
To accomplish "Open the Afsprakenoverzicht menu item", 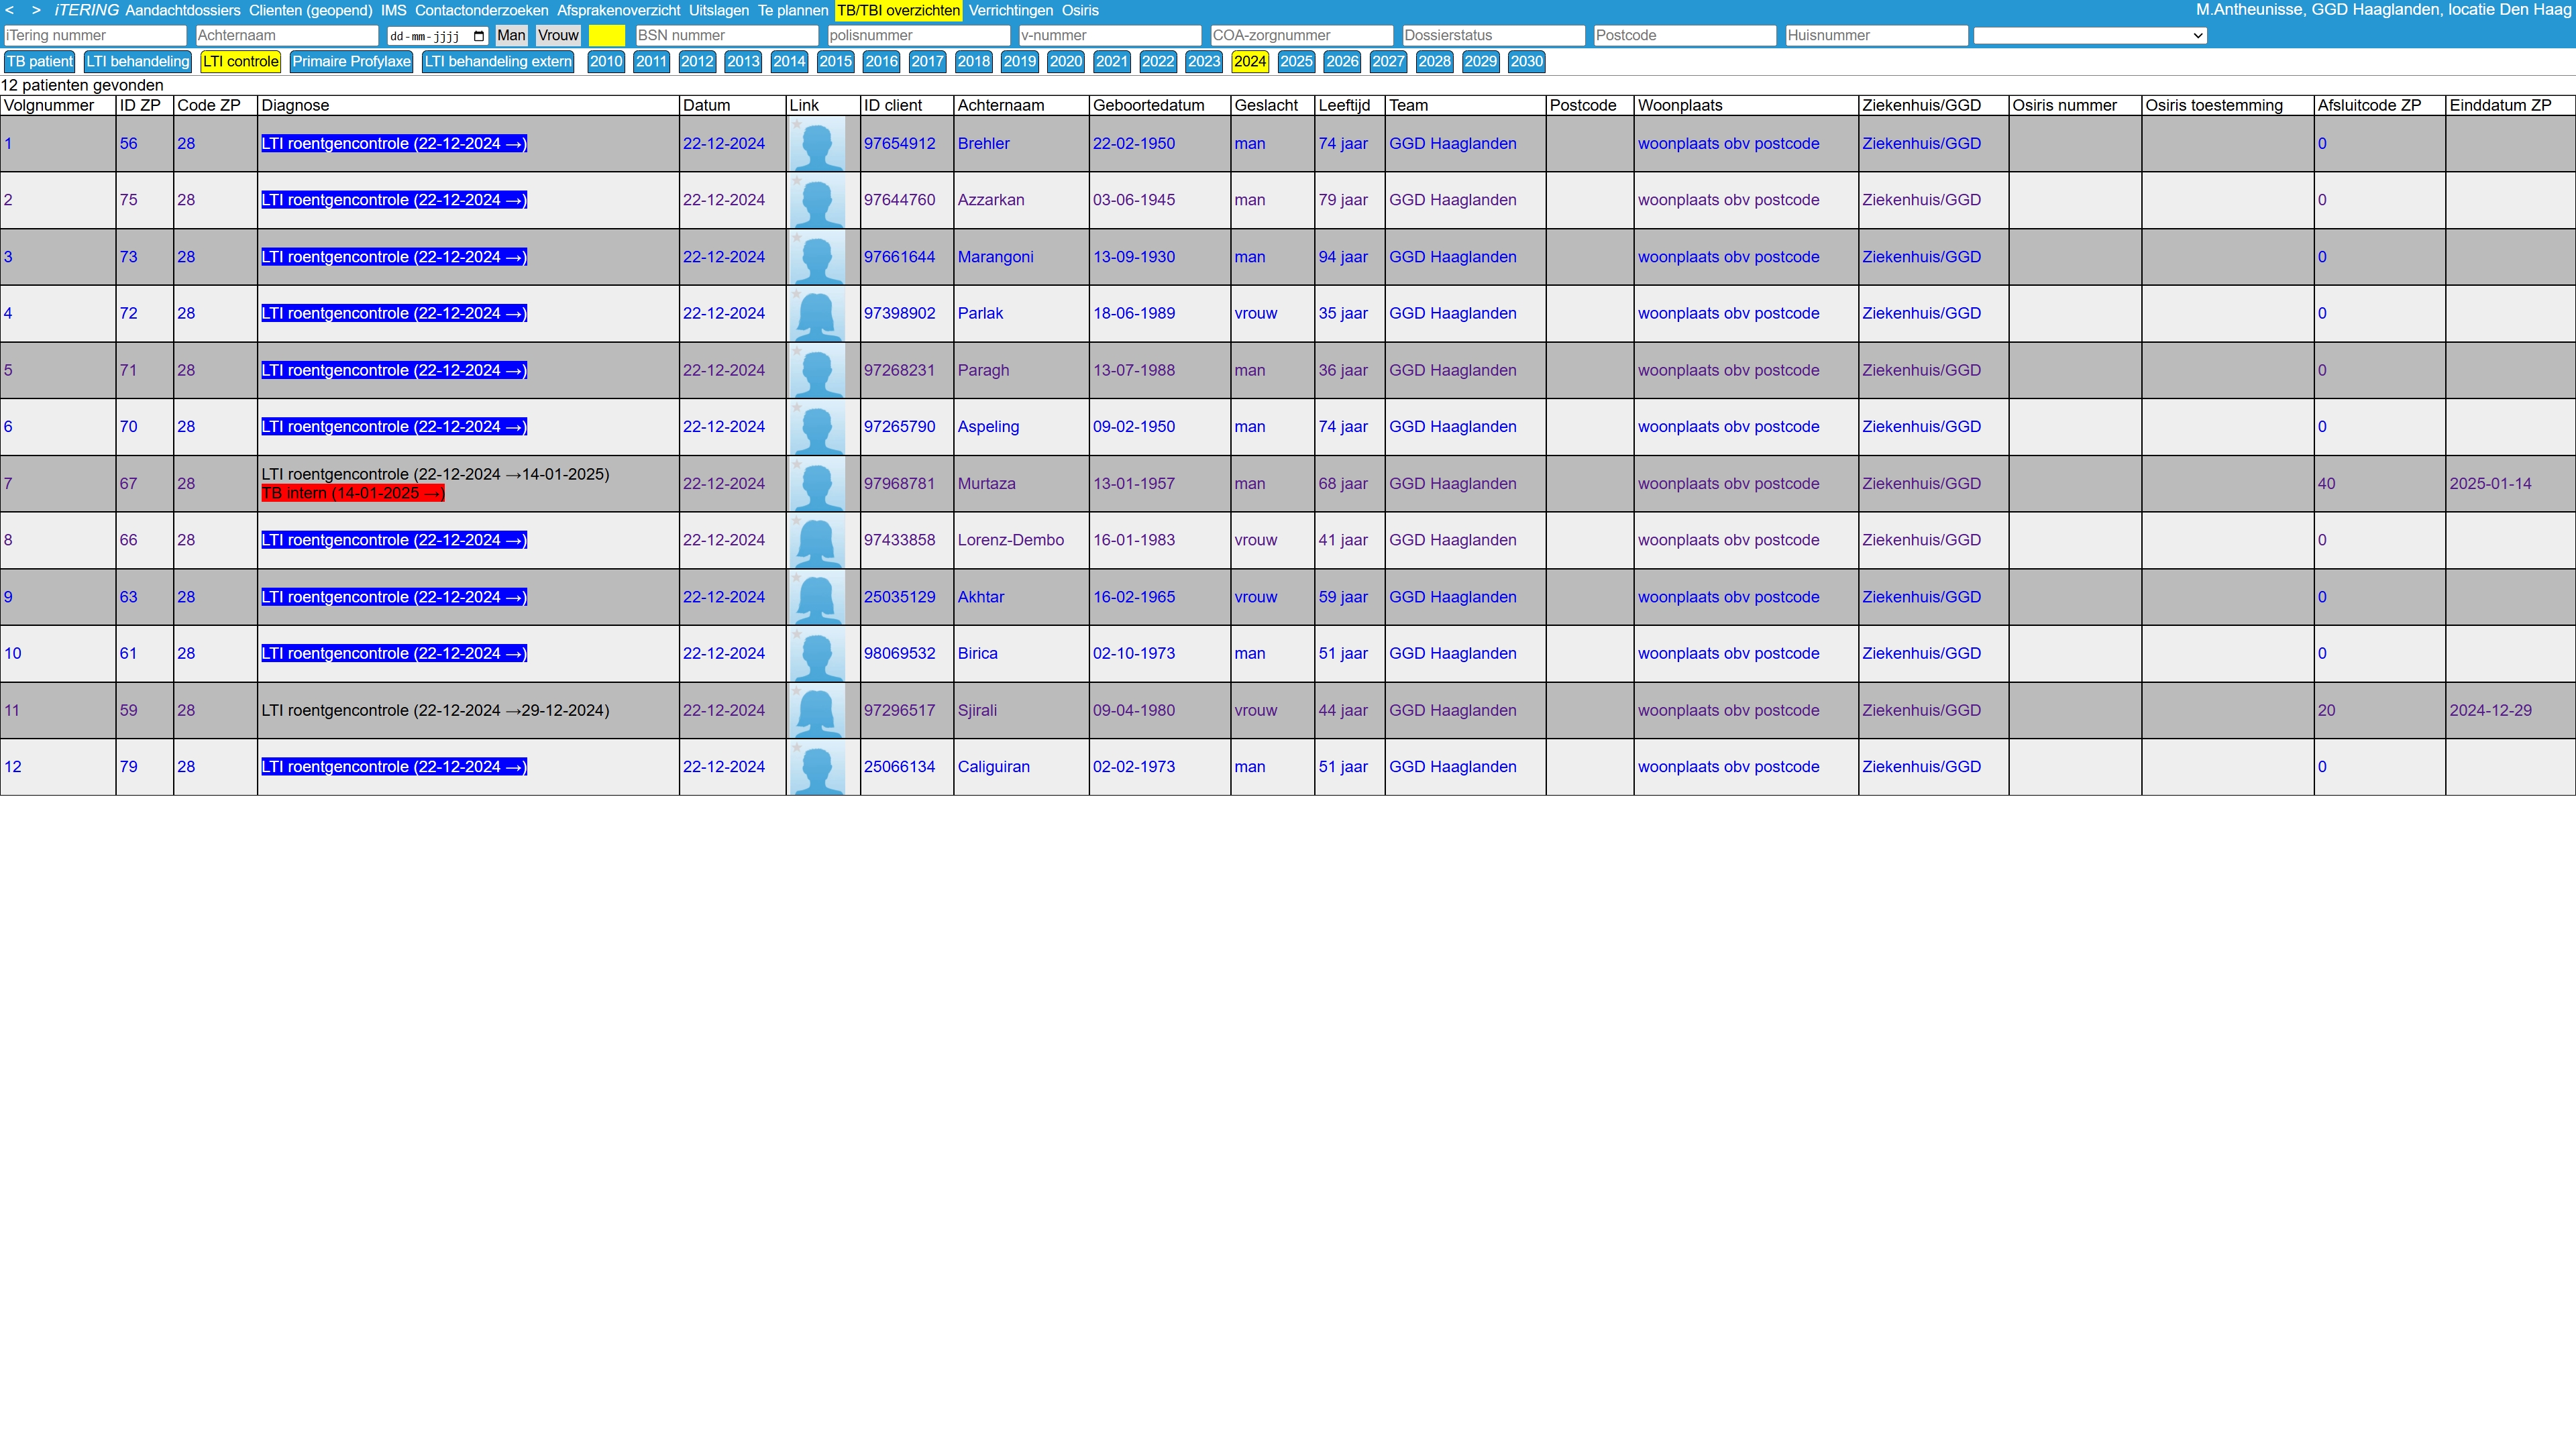I will 618,10.
